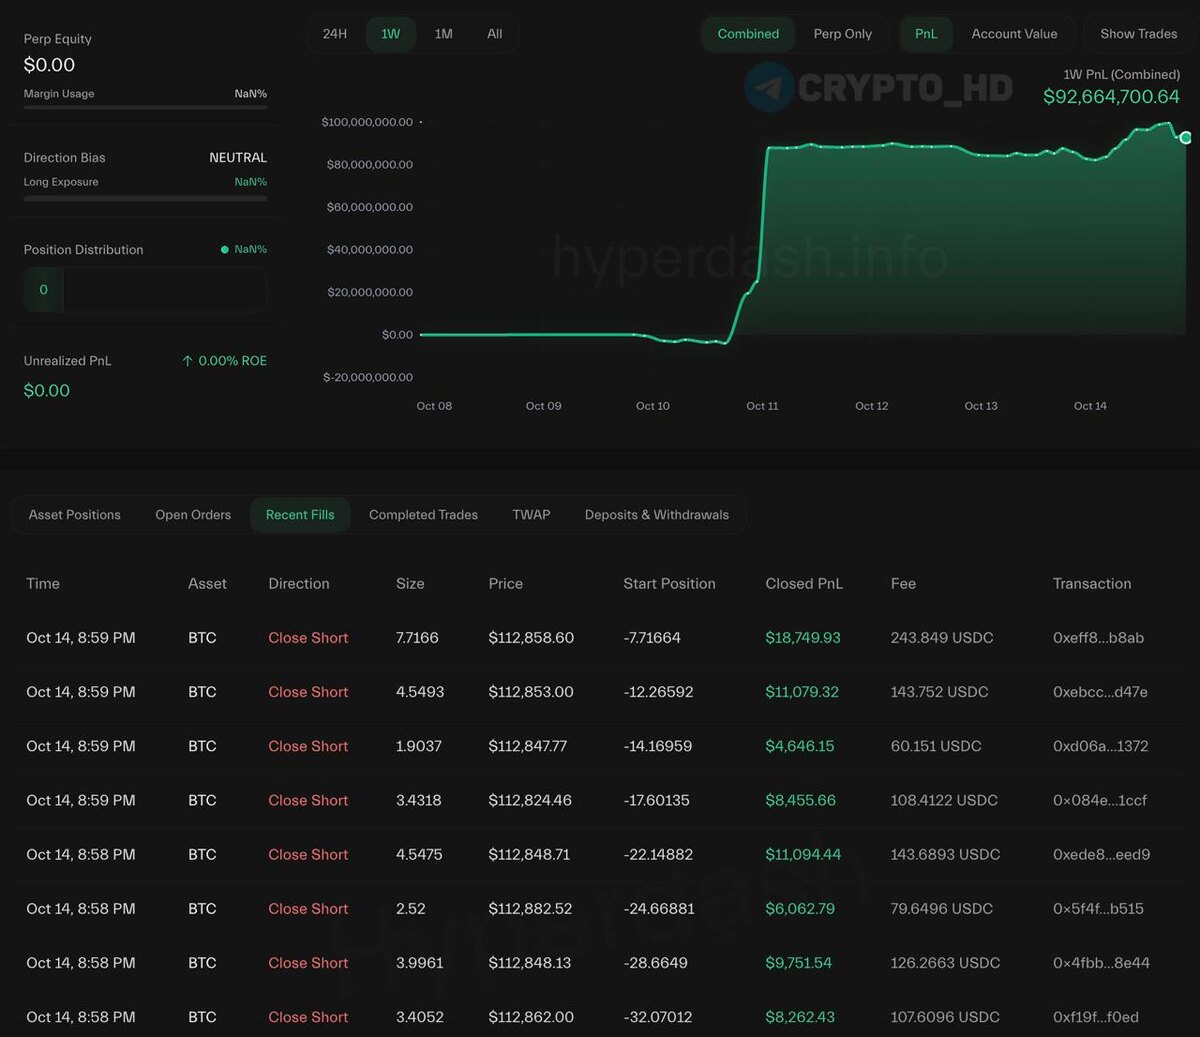Show PnL on the chart
Screen dimensions: 1200x1037
click(x=926, y=34)
